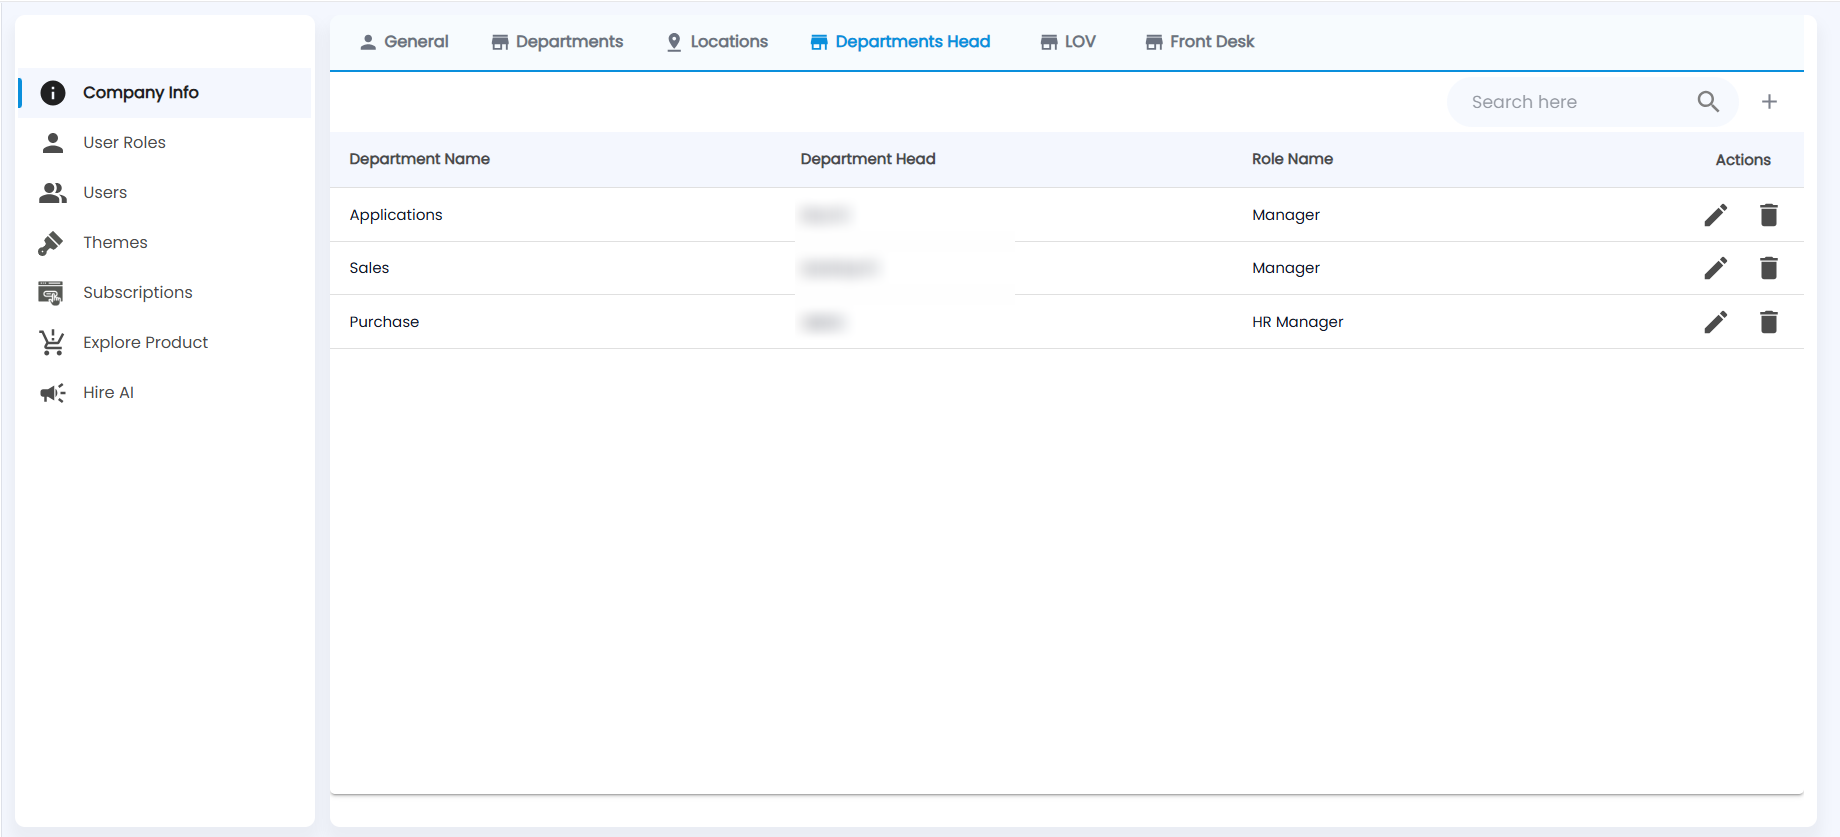Click the pencil icon for Sales
This screenshot has width=1840, height=837.
[1715, 268]
